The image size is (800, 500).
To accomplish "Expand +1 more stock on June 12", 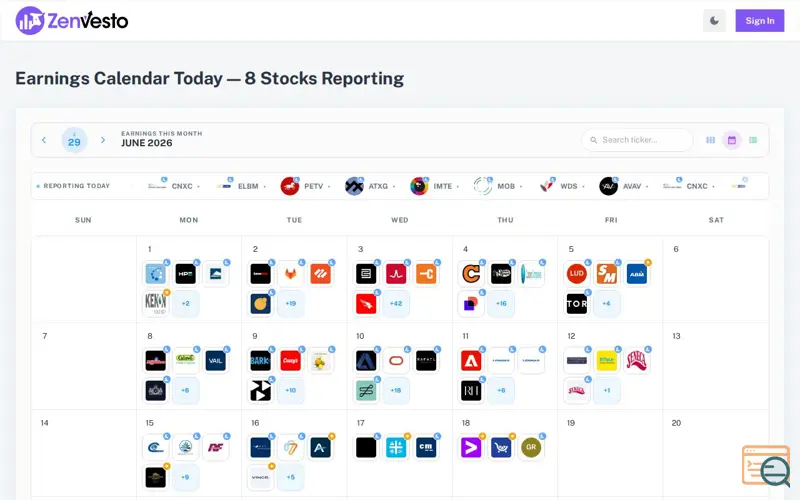I will 607,390.
